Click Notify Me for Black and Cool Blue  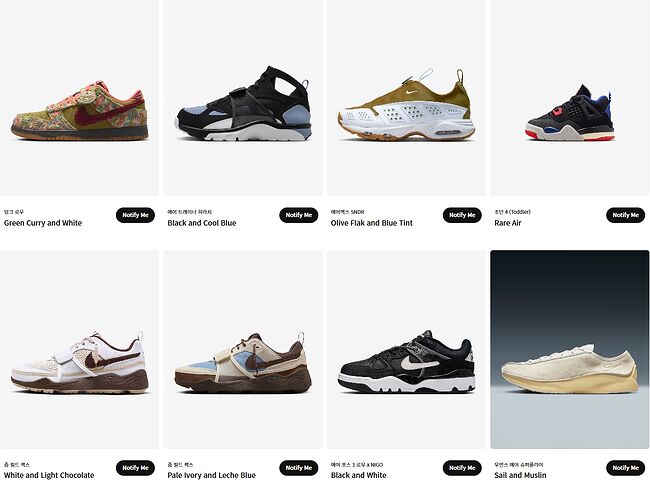click(298, 215)
